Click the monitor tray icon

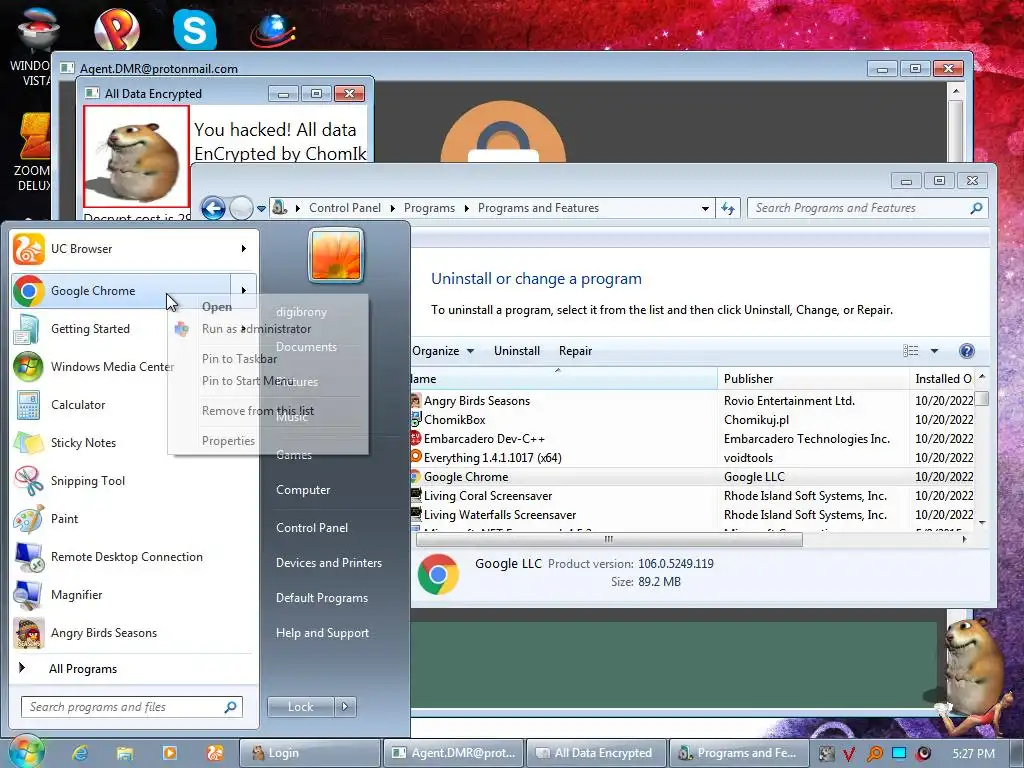point(899,754)
